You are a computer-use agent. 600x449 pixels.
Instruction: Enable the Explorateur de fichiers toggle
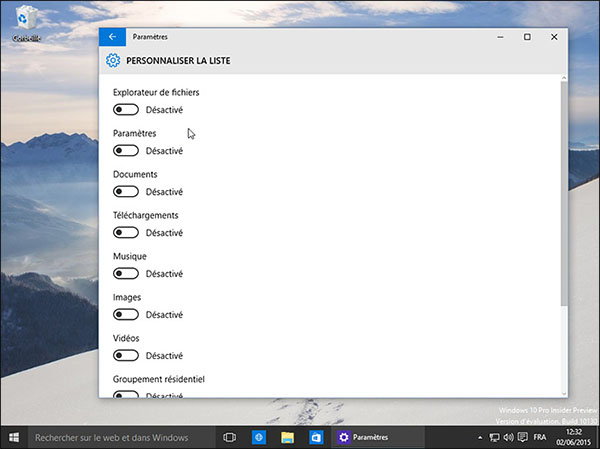(126, 110)
